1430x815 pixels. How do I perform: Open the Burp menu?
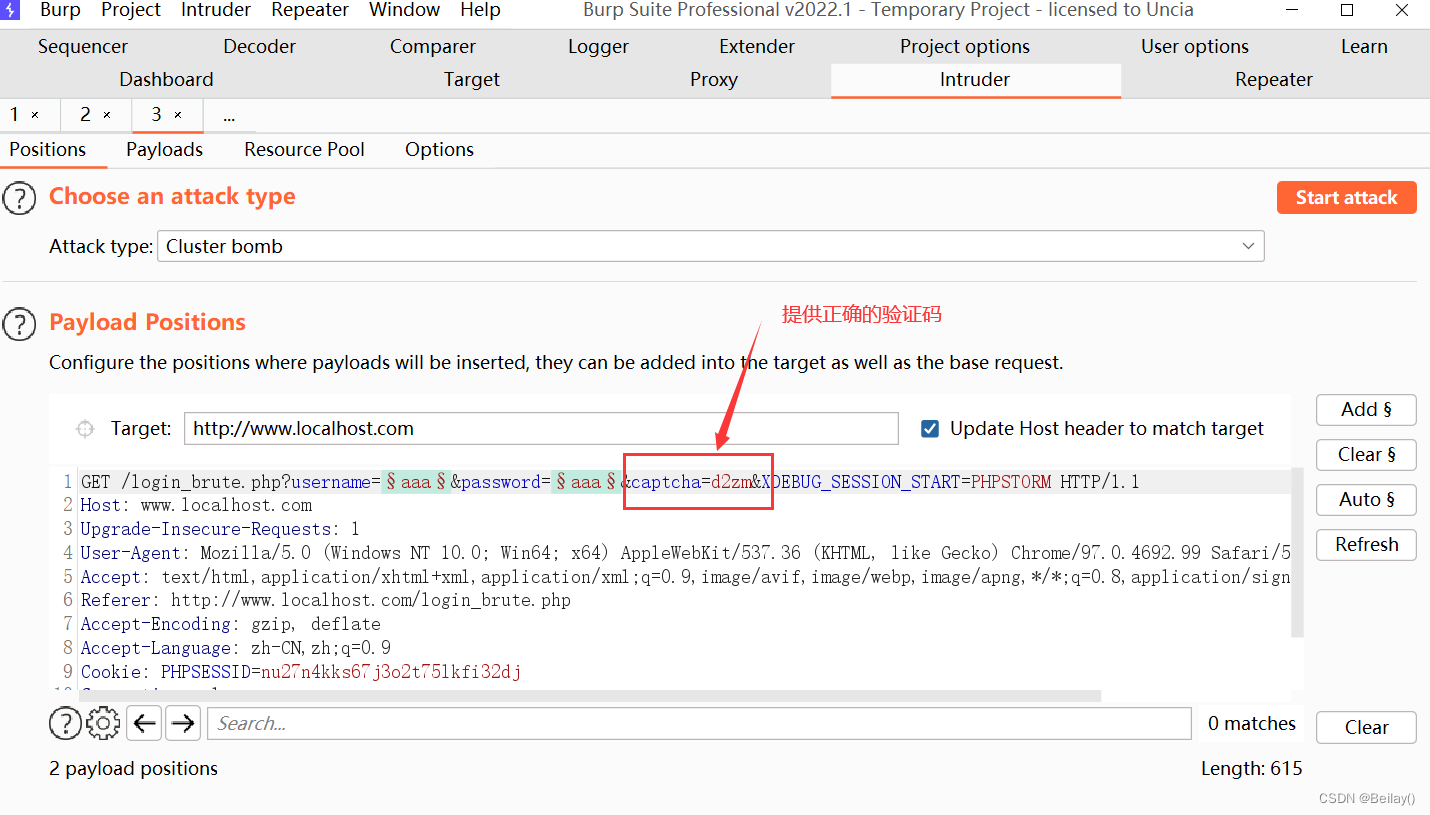coord(60,10)
